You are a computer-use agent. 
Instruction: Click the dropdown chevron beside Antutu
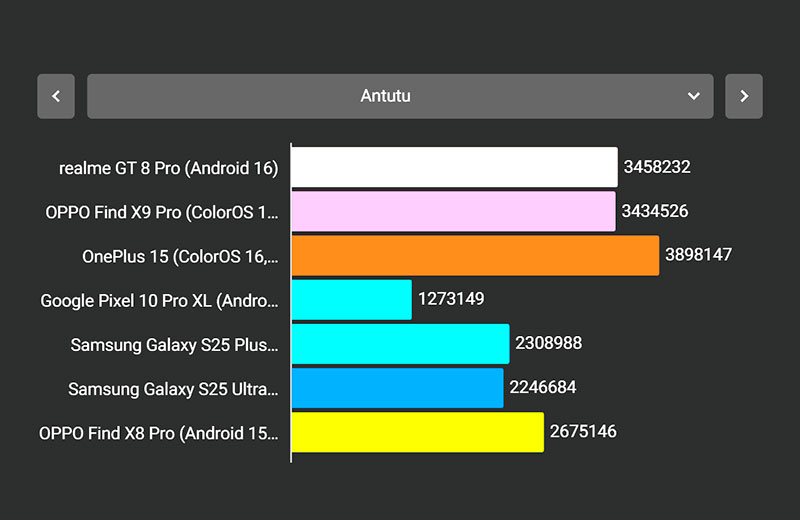694,96
